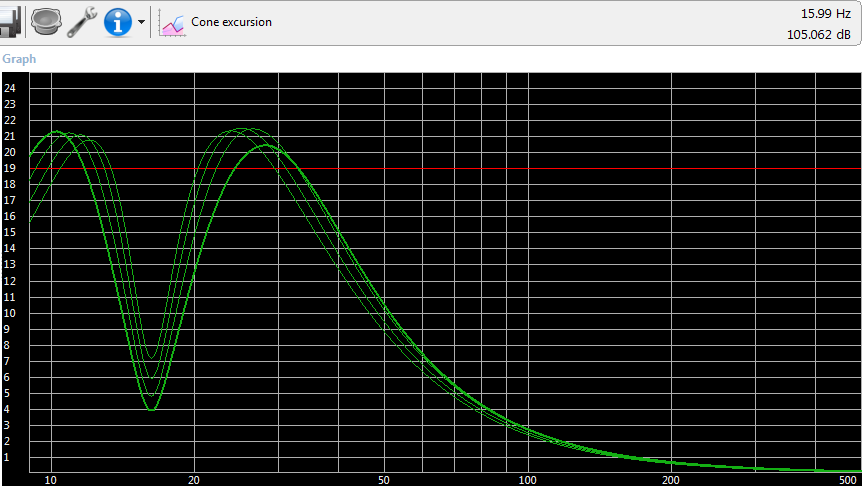Image resolution: width=865 pixels, height=487 pixels.
Task: Click the Cone excursion graph icon
Action: tap(172, 23)
